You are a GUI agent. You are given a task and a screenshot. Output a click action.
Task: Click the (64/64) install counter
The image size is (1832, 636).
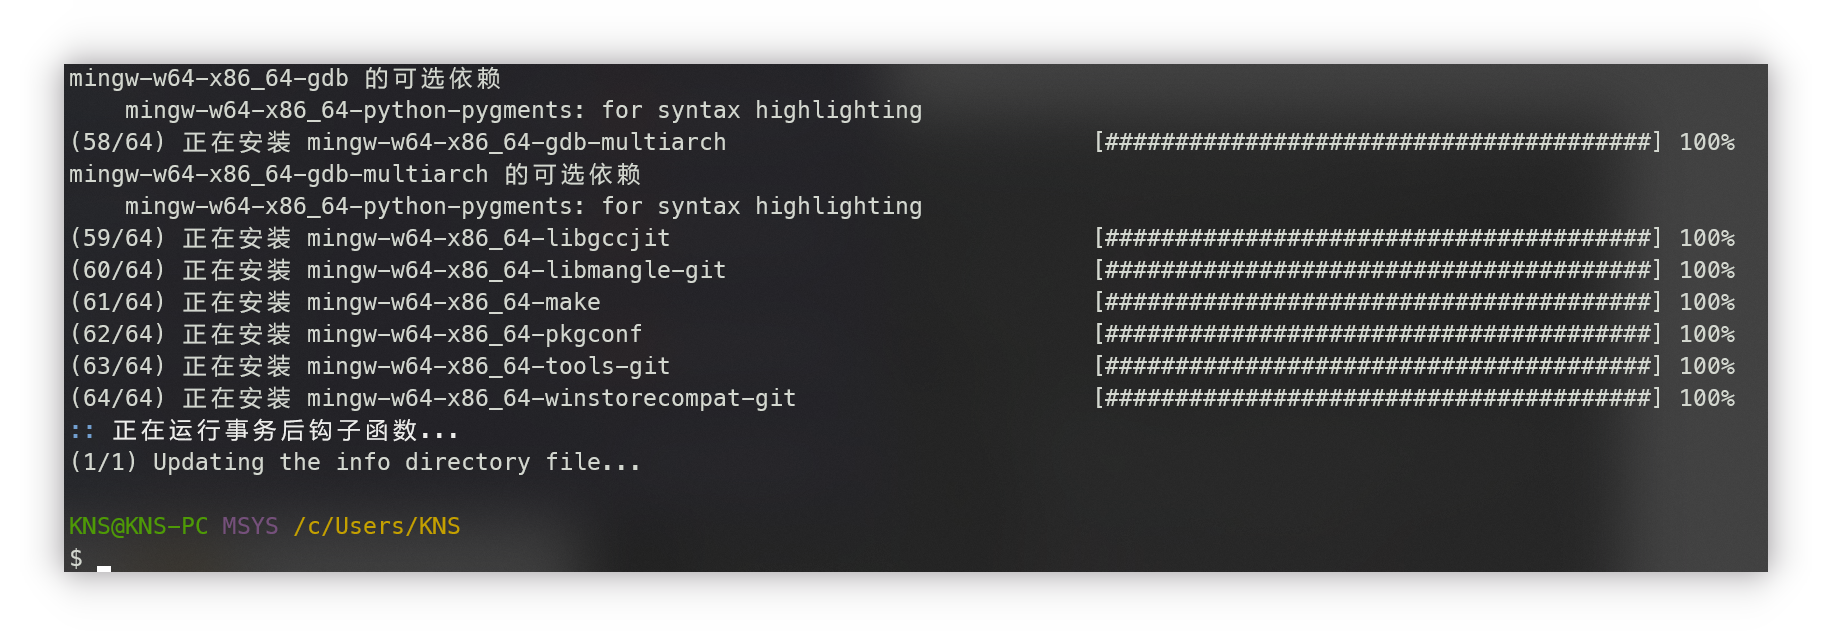point(117,398)
